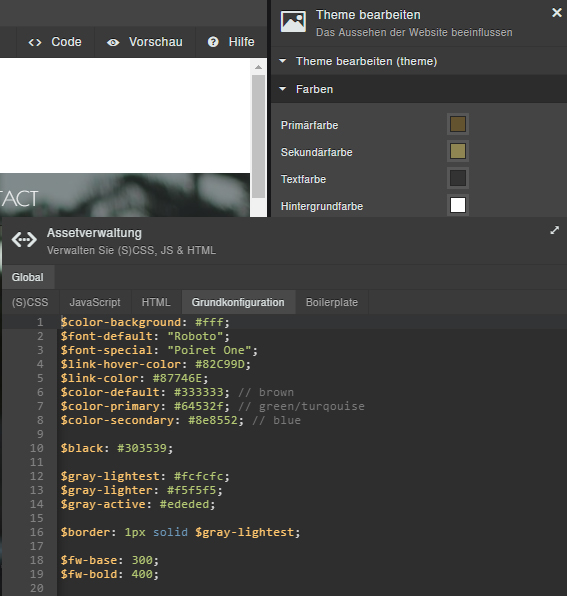Image resolution: width=567 pixels, height=596 pixels.
Task: Open the Primärfarbe color swatch
Action: pyautogui.click(x=458, y=124)
